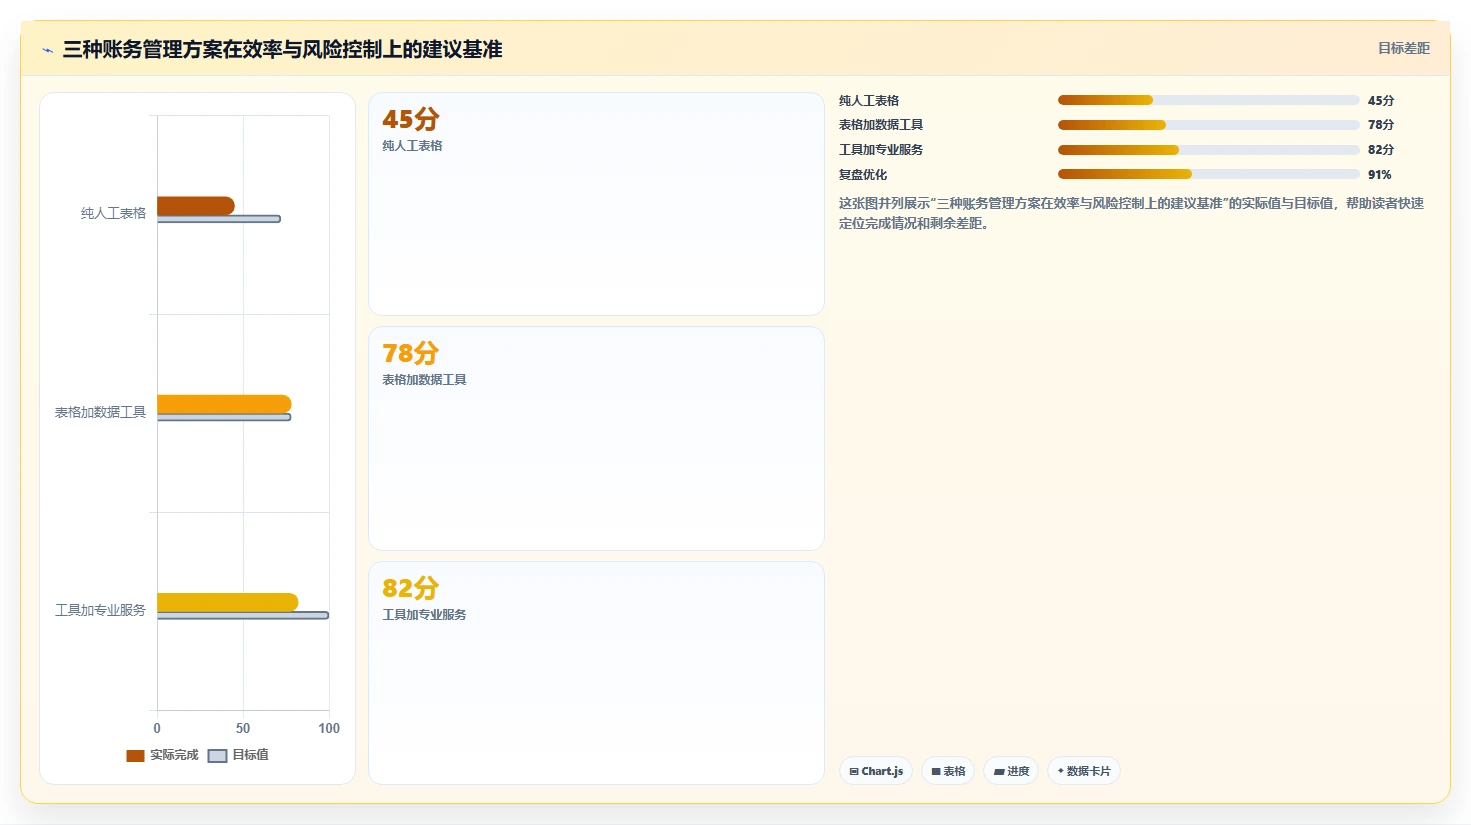Select the 纯人工表格 axis label in chart
Viewport: 1471px width, 825px height.
tap(113, 213)
